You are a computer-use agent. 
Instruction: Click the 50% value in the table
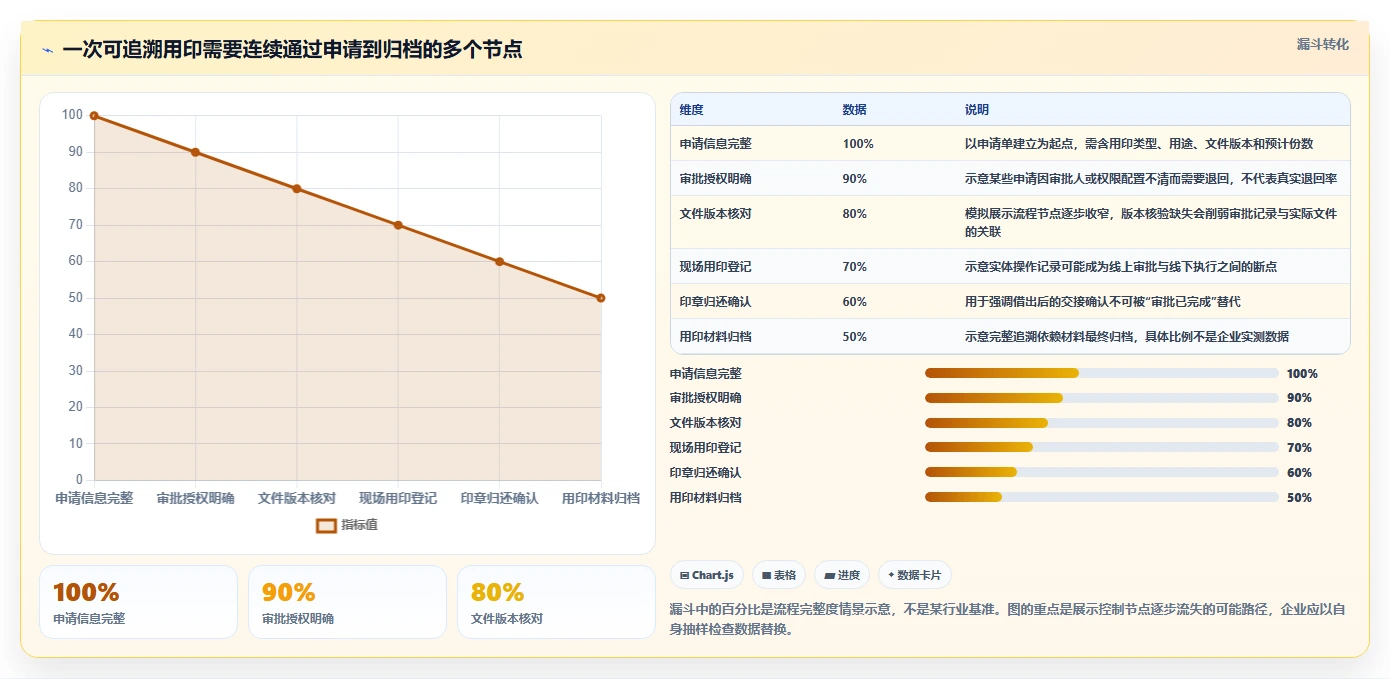pos(855,337)
